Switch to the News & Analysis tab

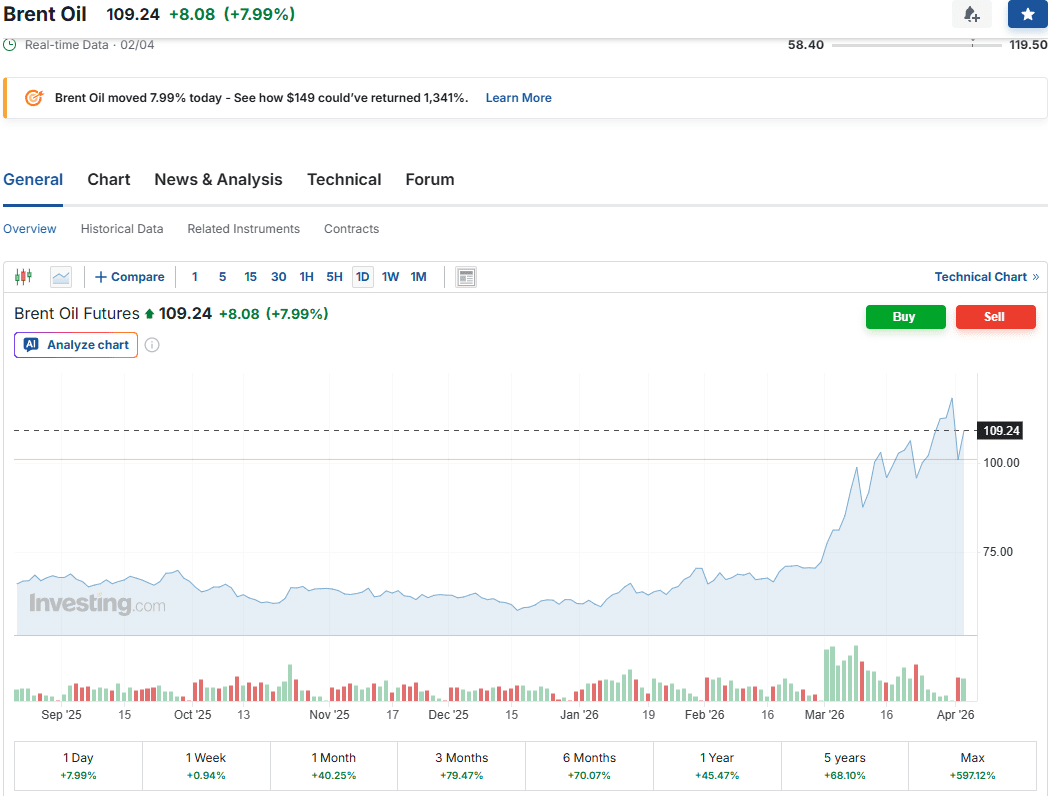click(x=218, y=180)
